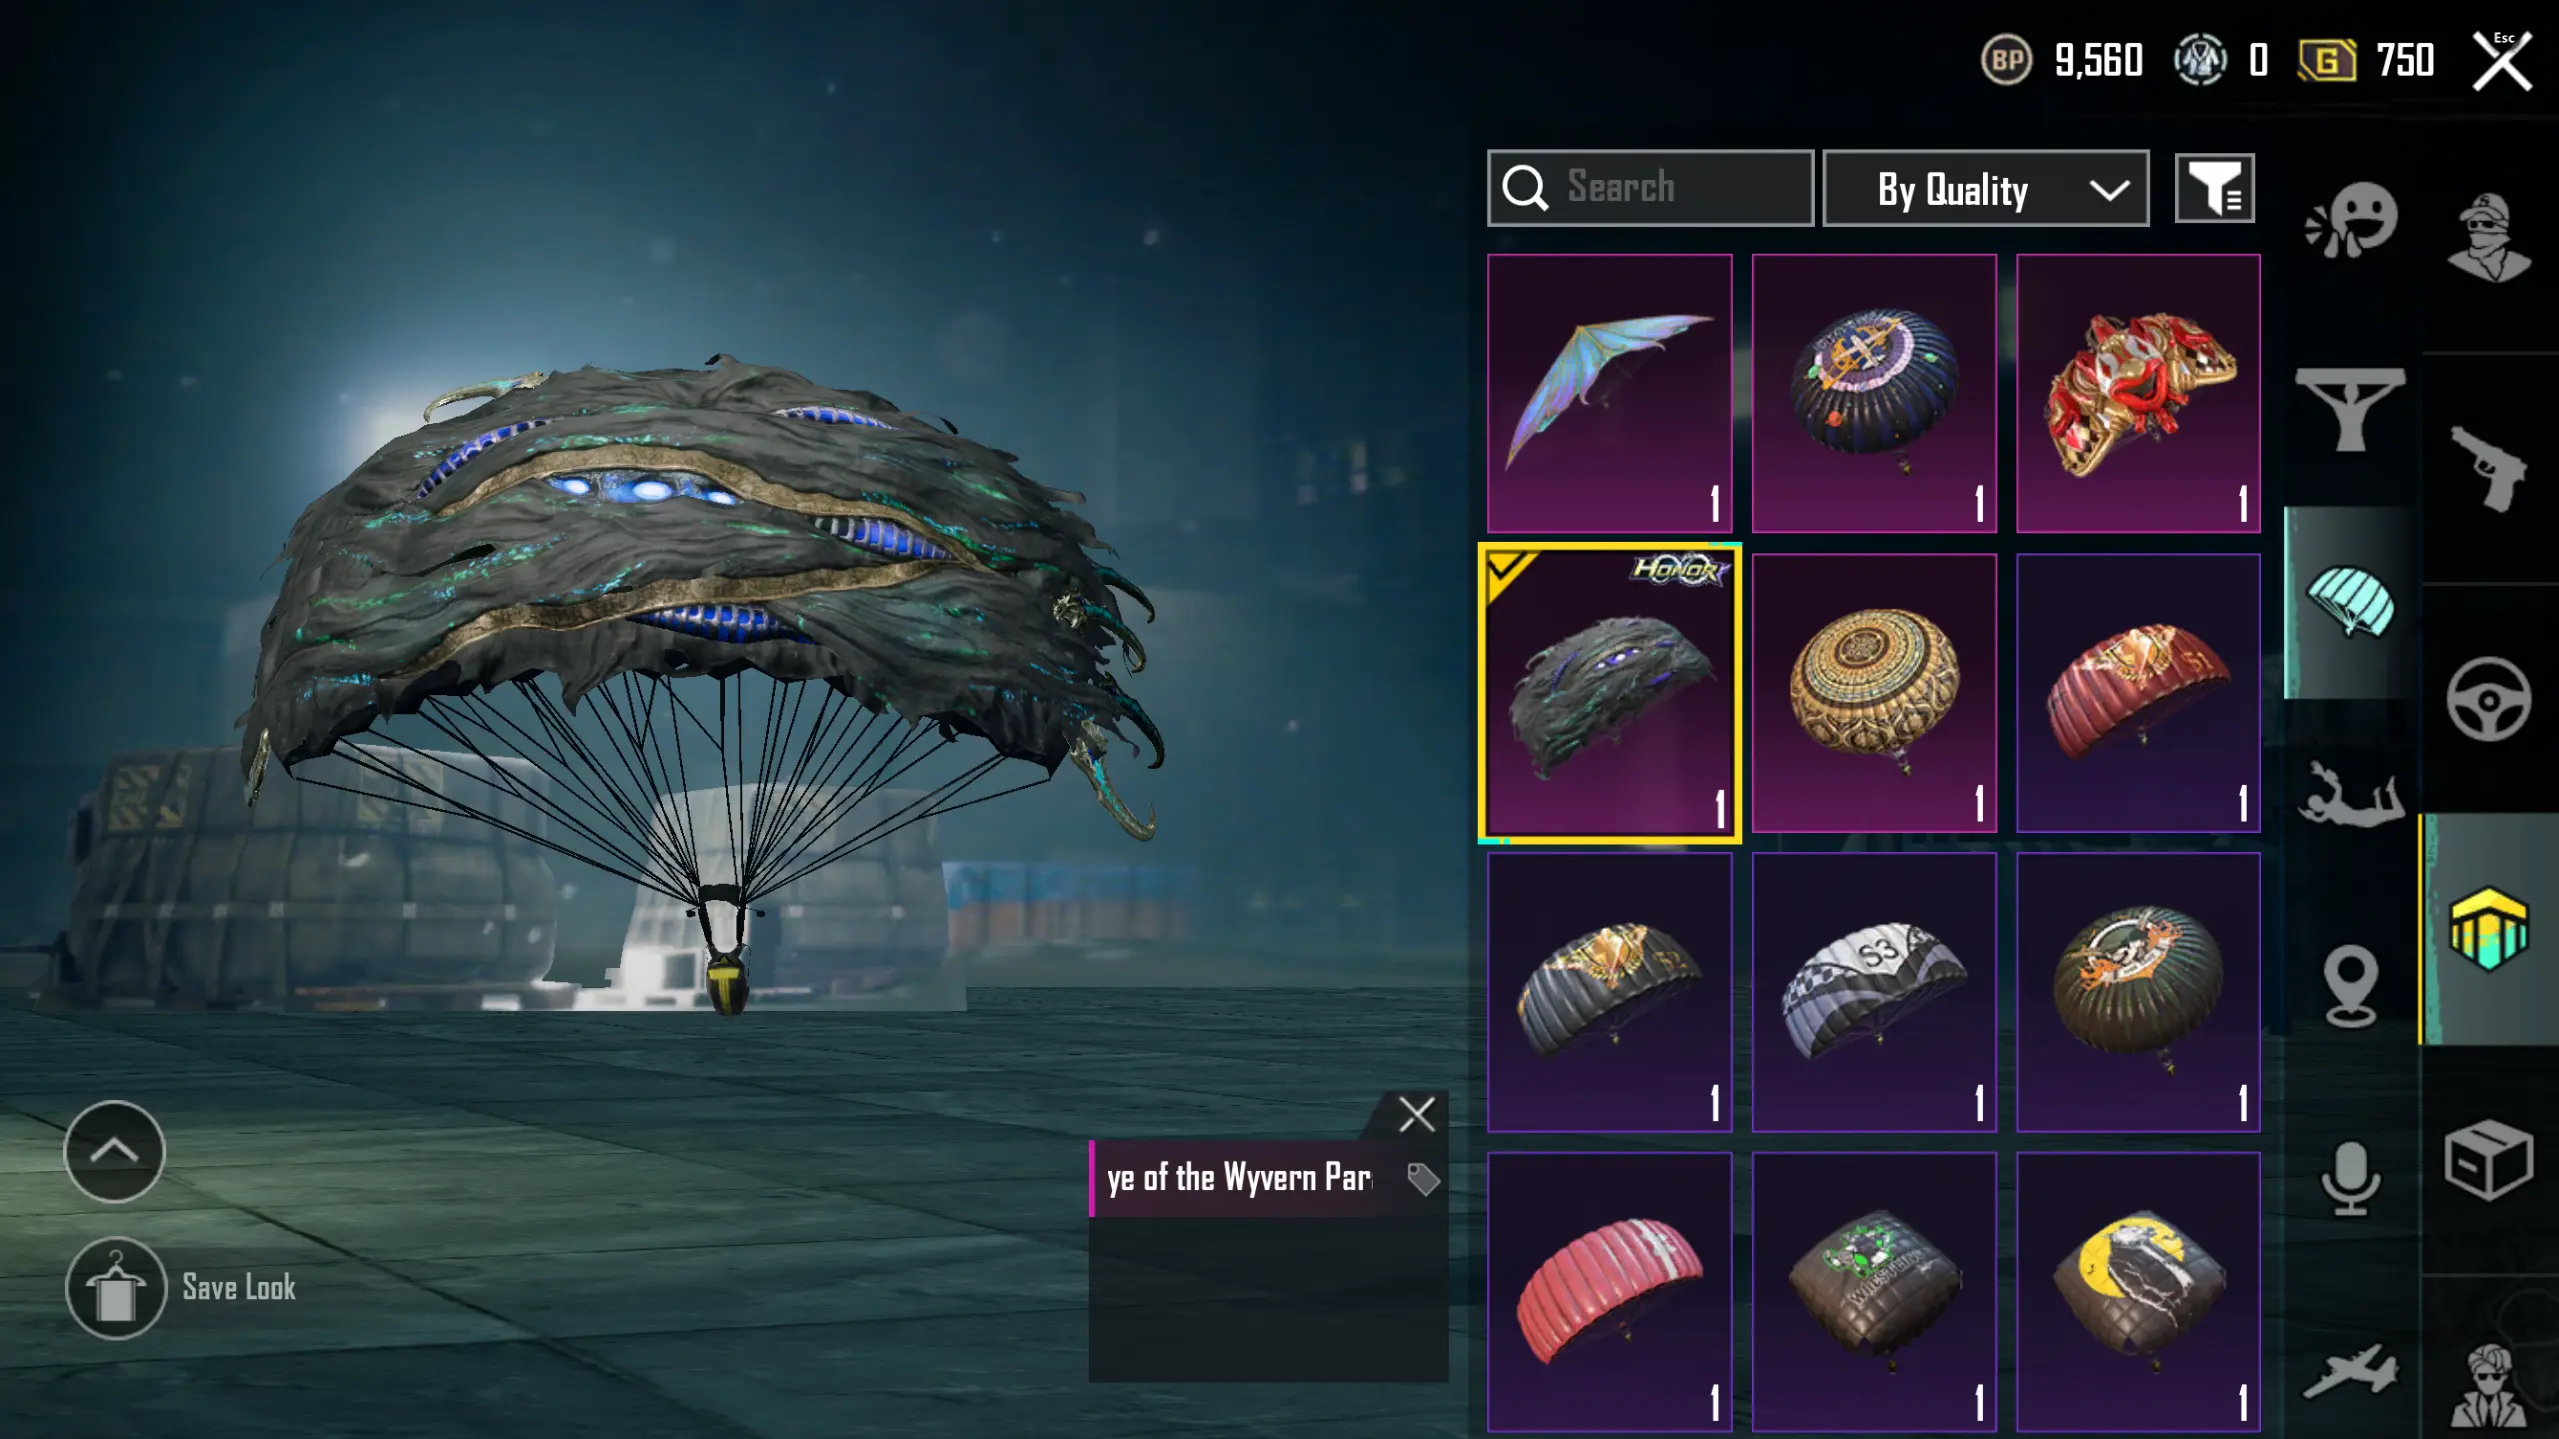Open the map pin marker category
2559x1439 pixels.
tap(2351, 986)
